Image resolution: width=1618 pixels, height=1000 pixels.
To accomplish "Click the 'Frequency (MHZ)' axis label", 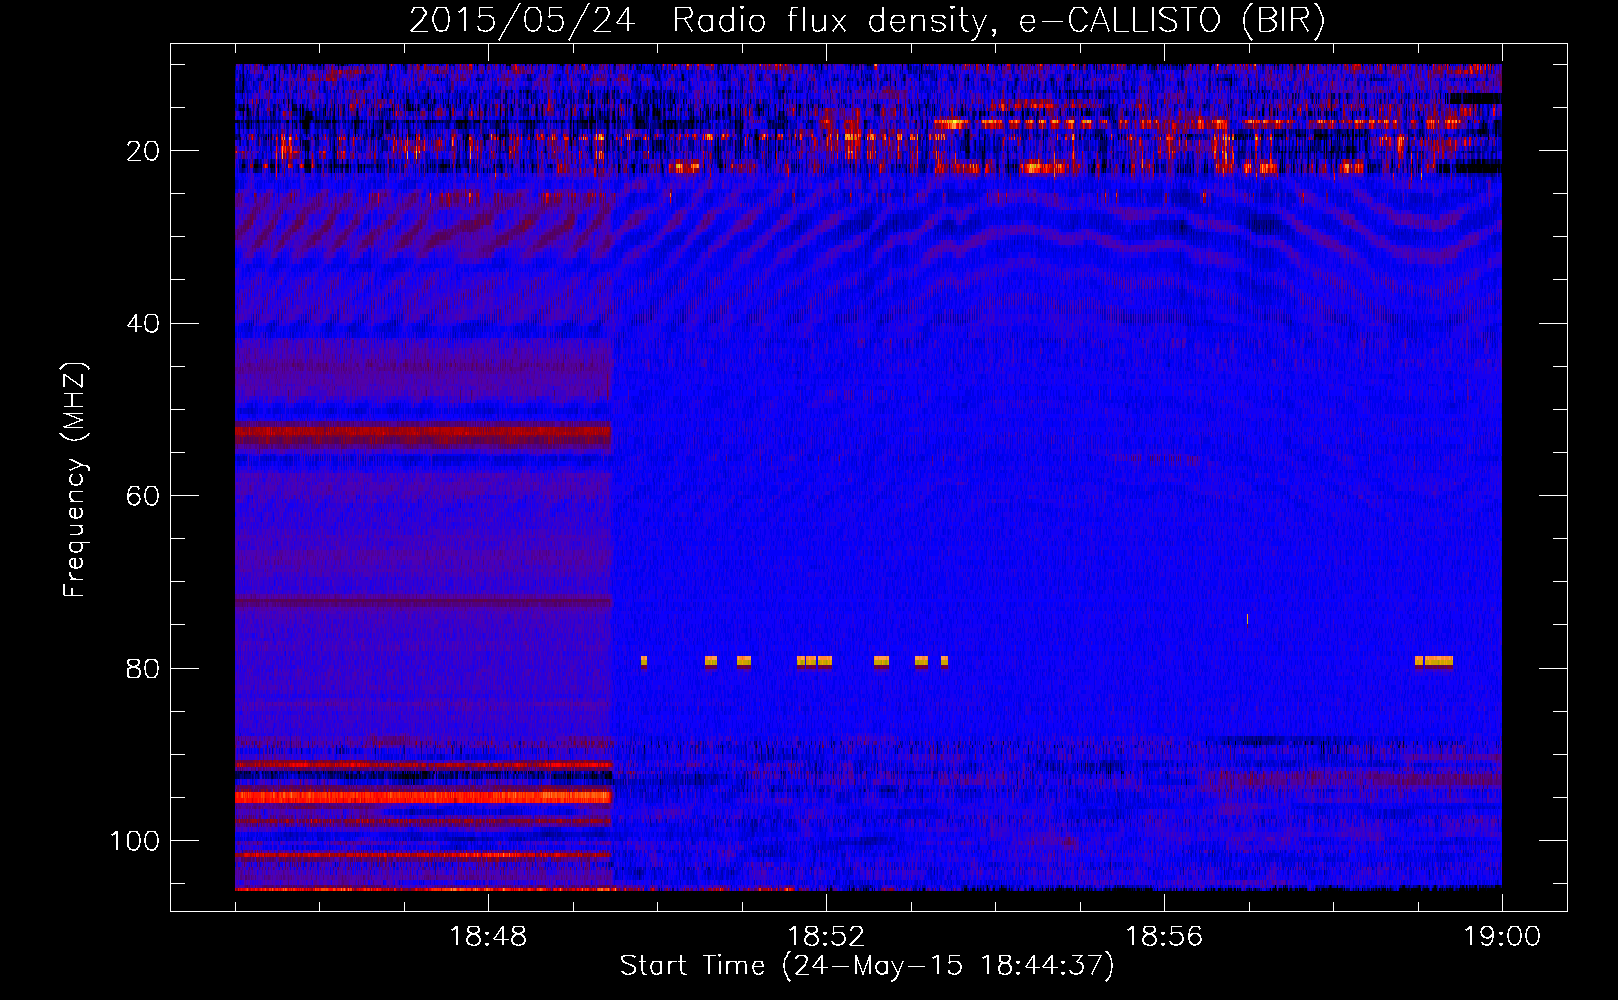I will pyautogui.click(x=75, y=480).
